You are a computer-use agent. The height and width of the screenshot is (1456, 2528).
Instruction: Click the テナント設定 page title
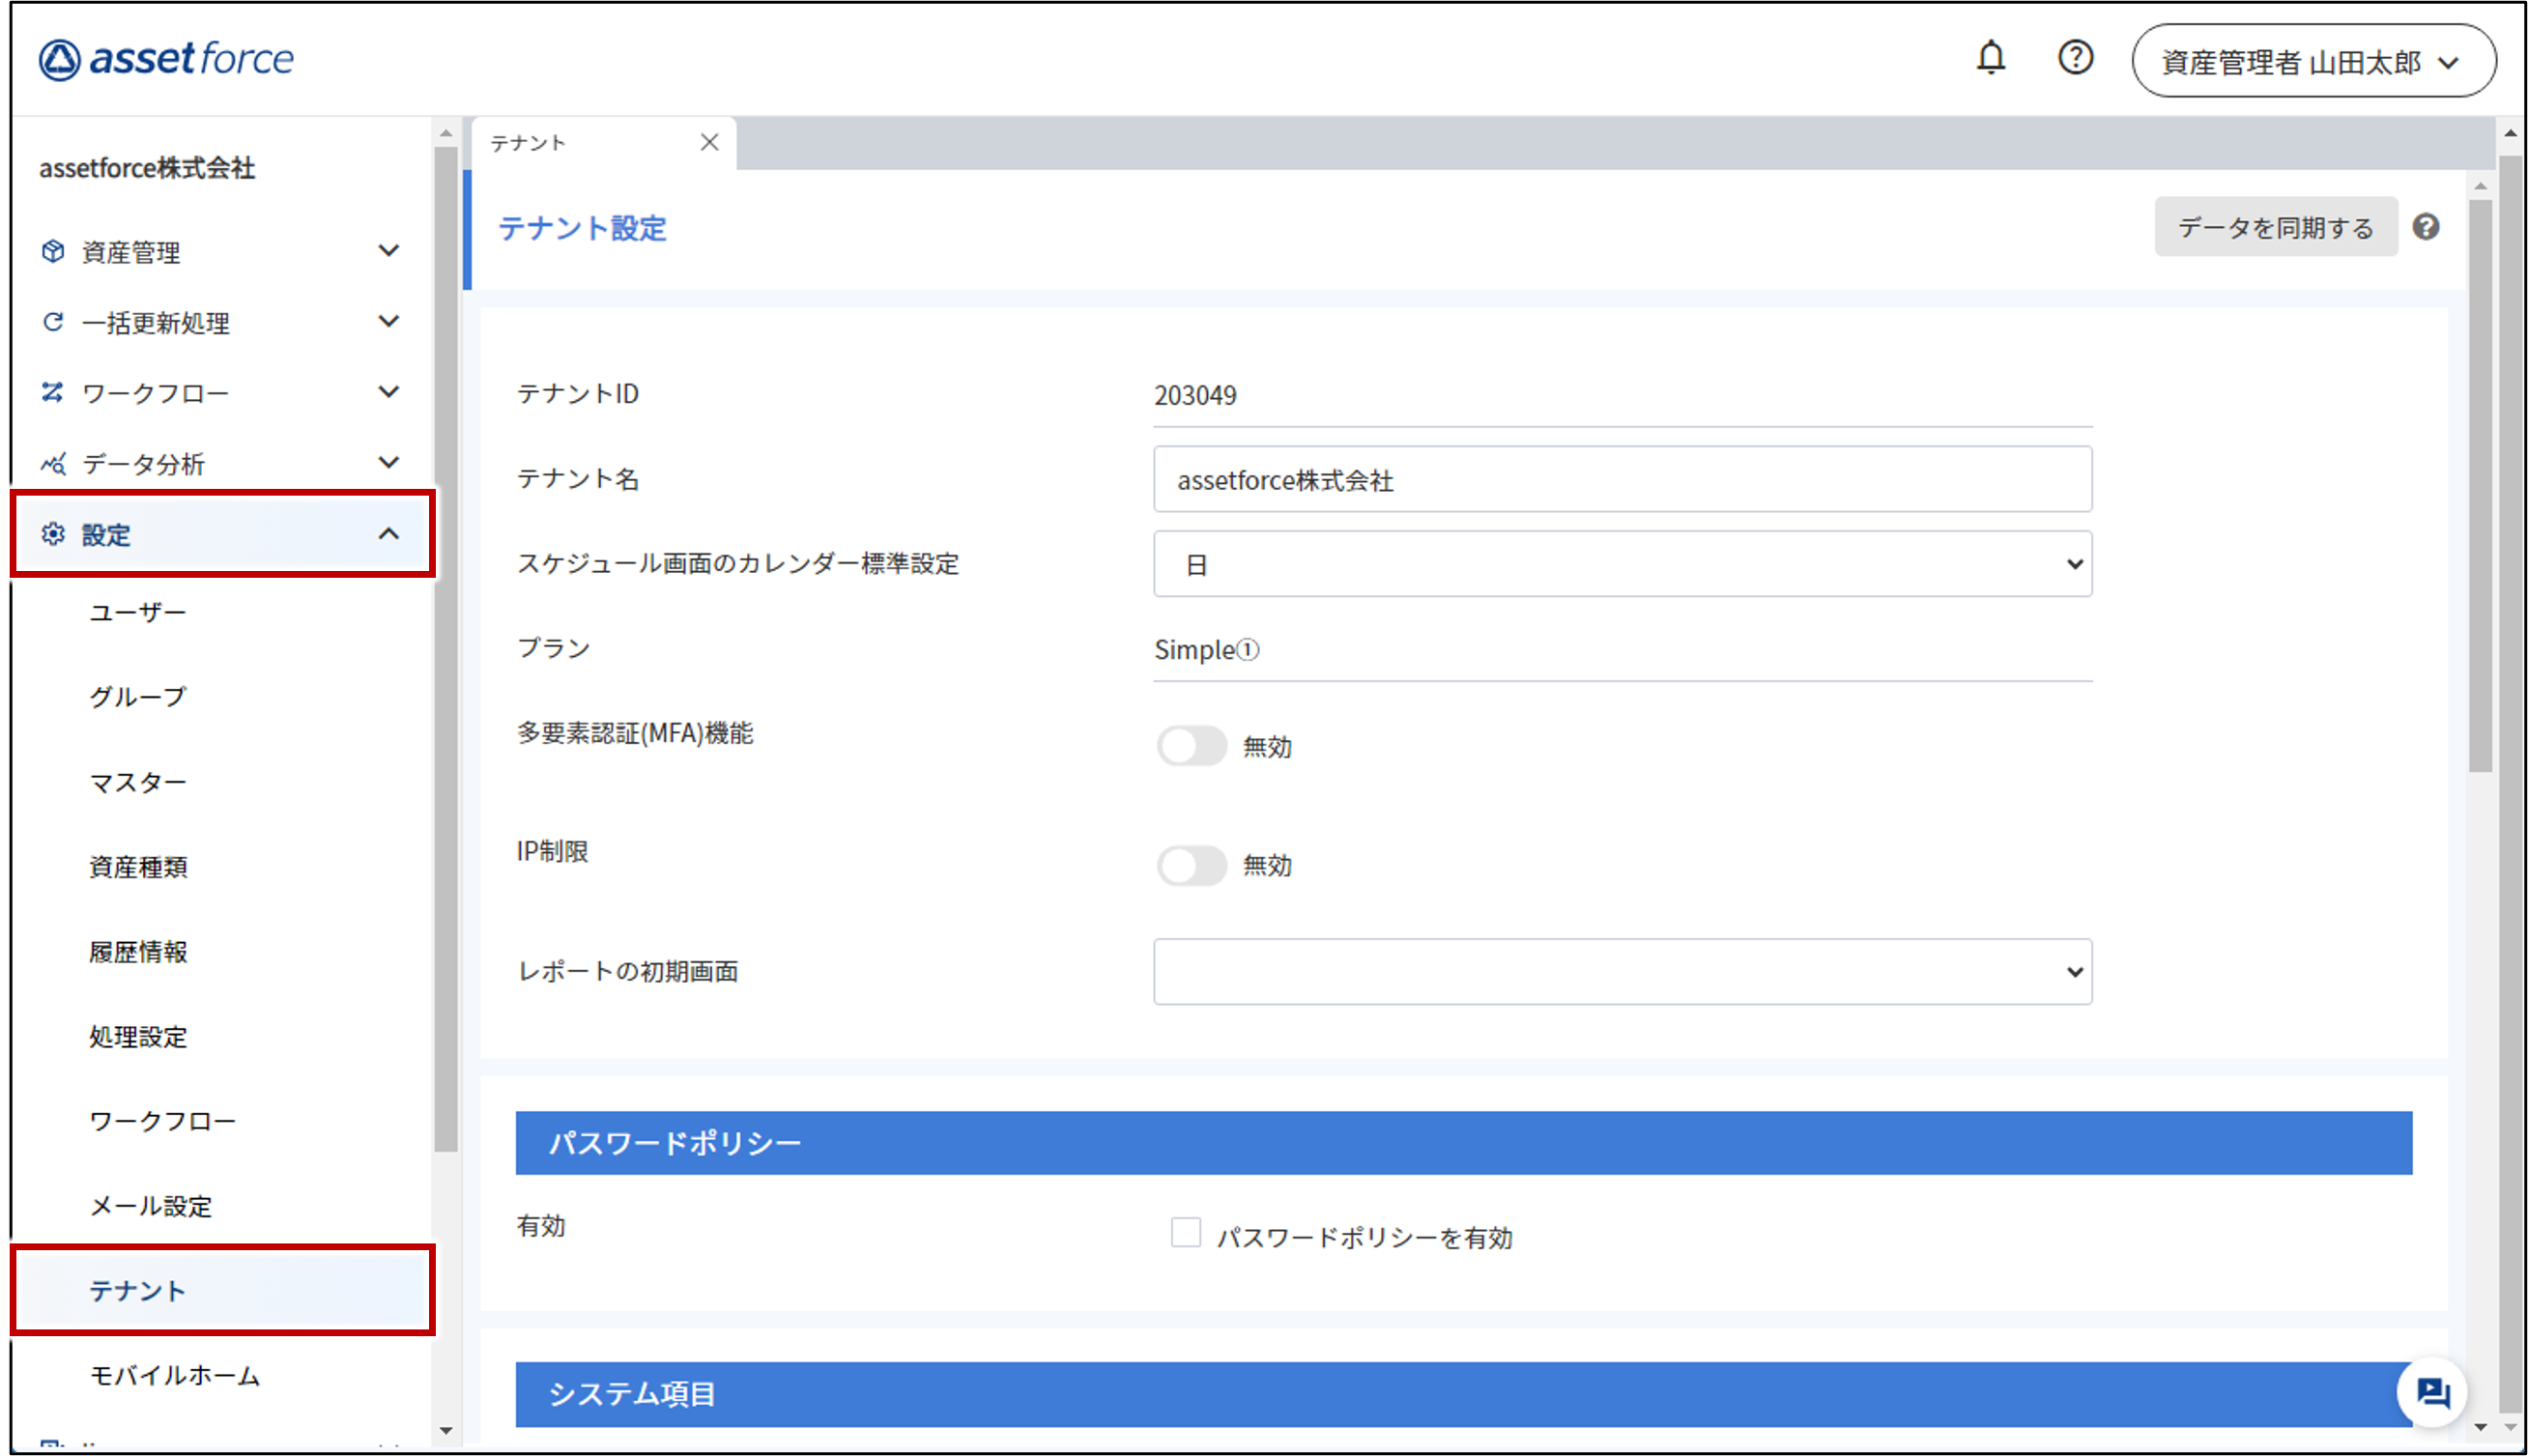[x=582, y=228]
